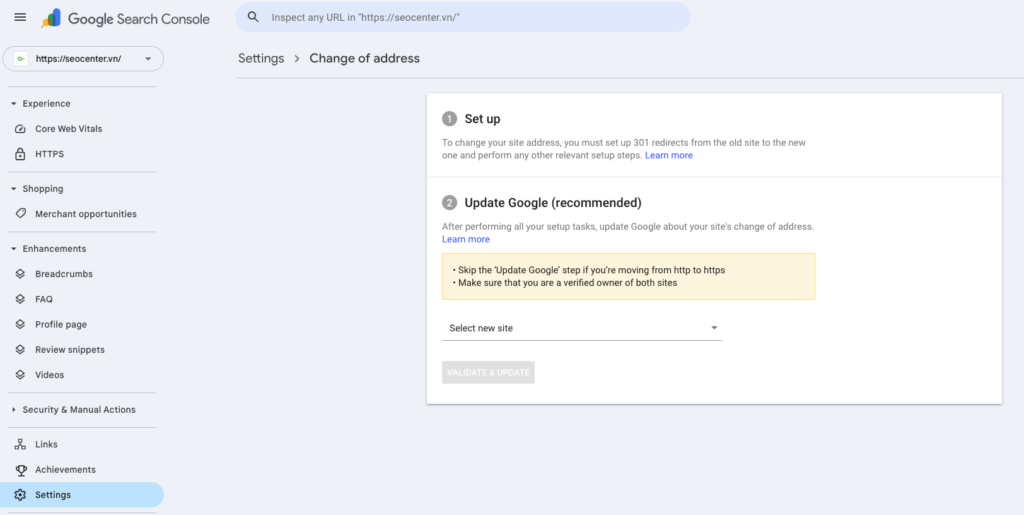The width and height of the screenshot is (1024, 515).
Task: Click Learn more link in Set up
Action: [x=669, y=156]
